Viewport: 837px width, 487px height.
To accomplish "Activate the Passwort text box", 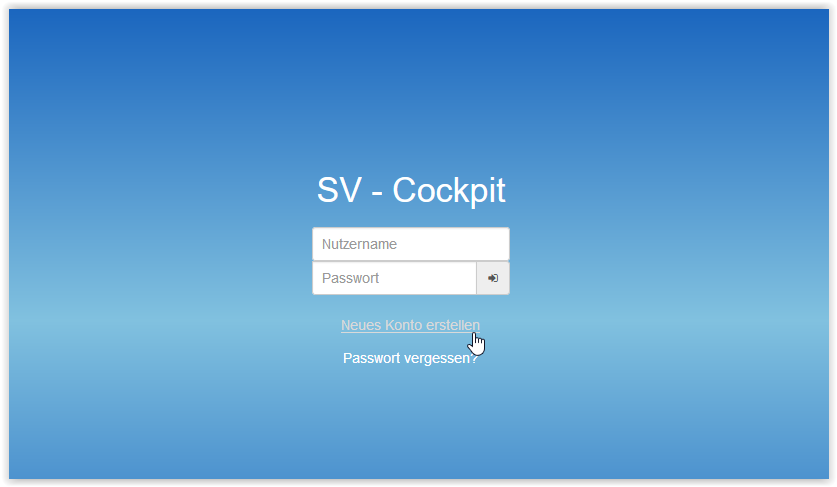I will coord(394,278).
